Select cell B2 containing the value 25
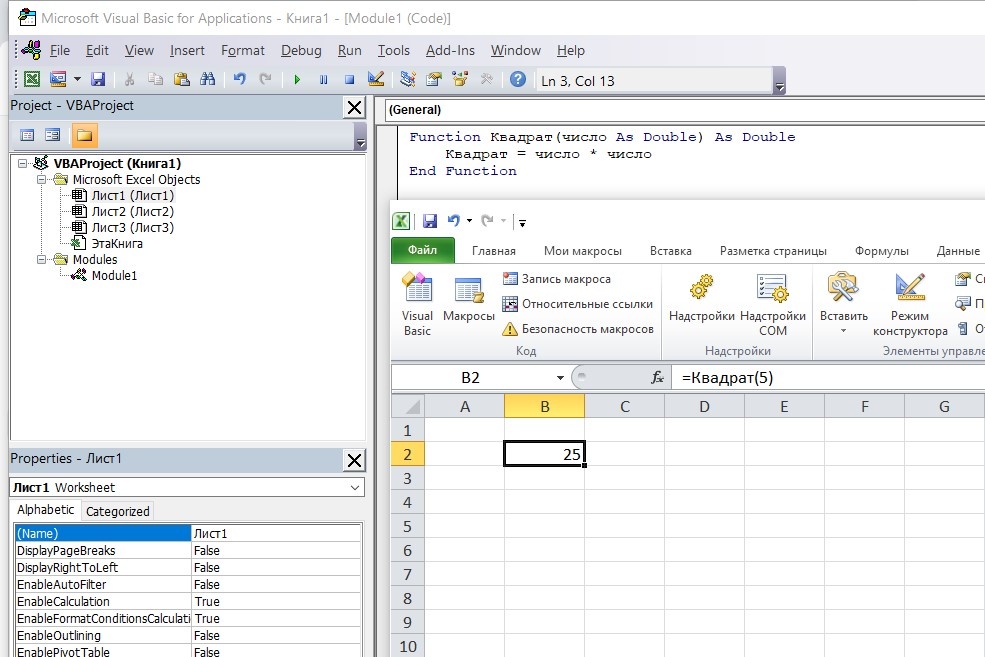The height and width of the screenshot is (657, 985). pos(544,452)
